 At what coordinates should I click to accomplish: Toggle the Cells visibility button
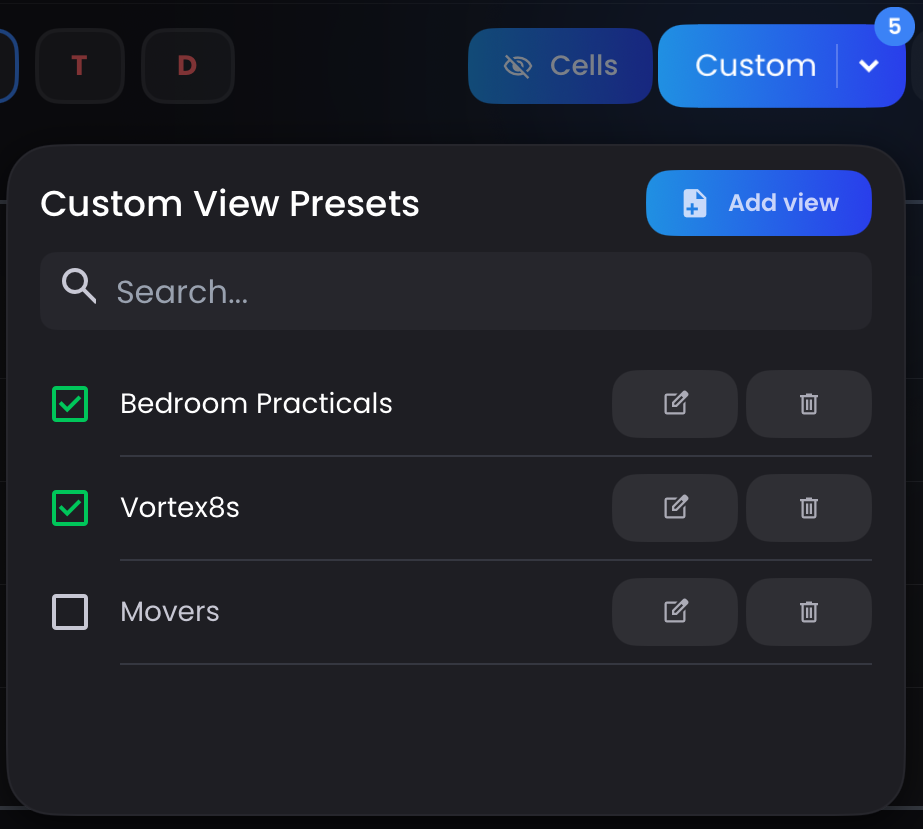pos(560,66)
